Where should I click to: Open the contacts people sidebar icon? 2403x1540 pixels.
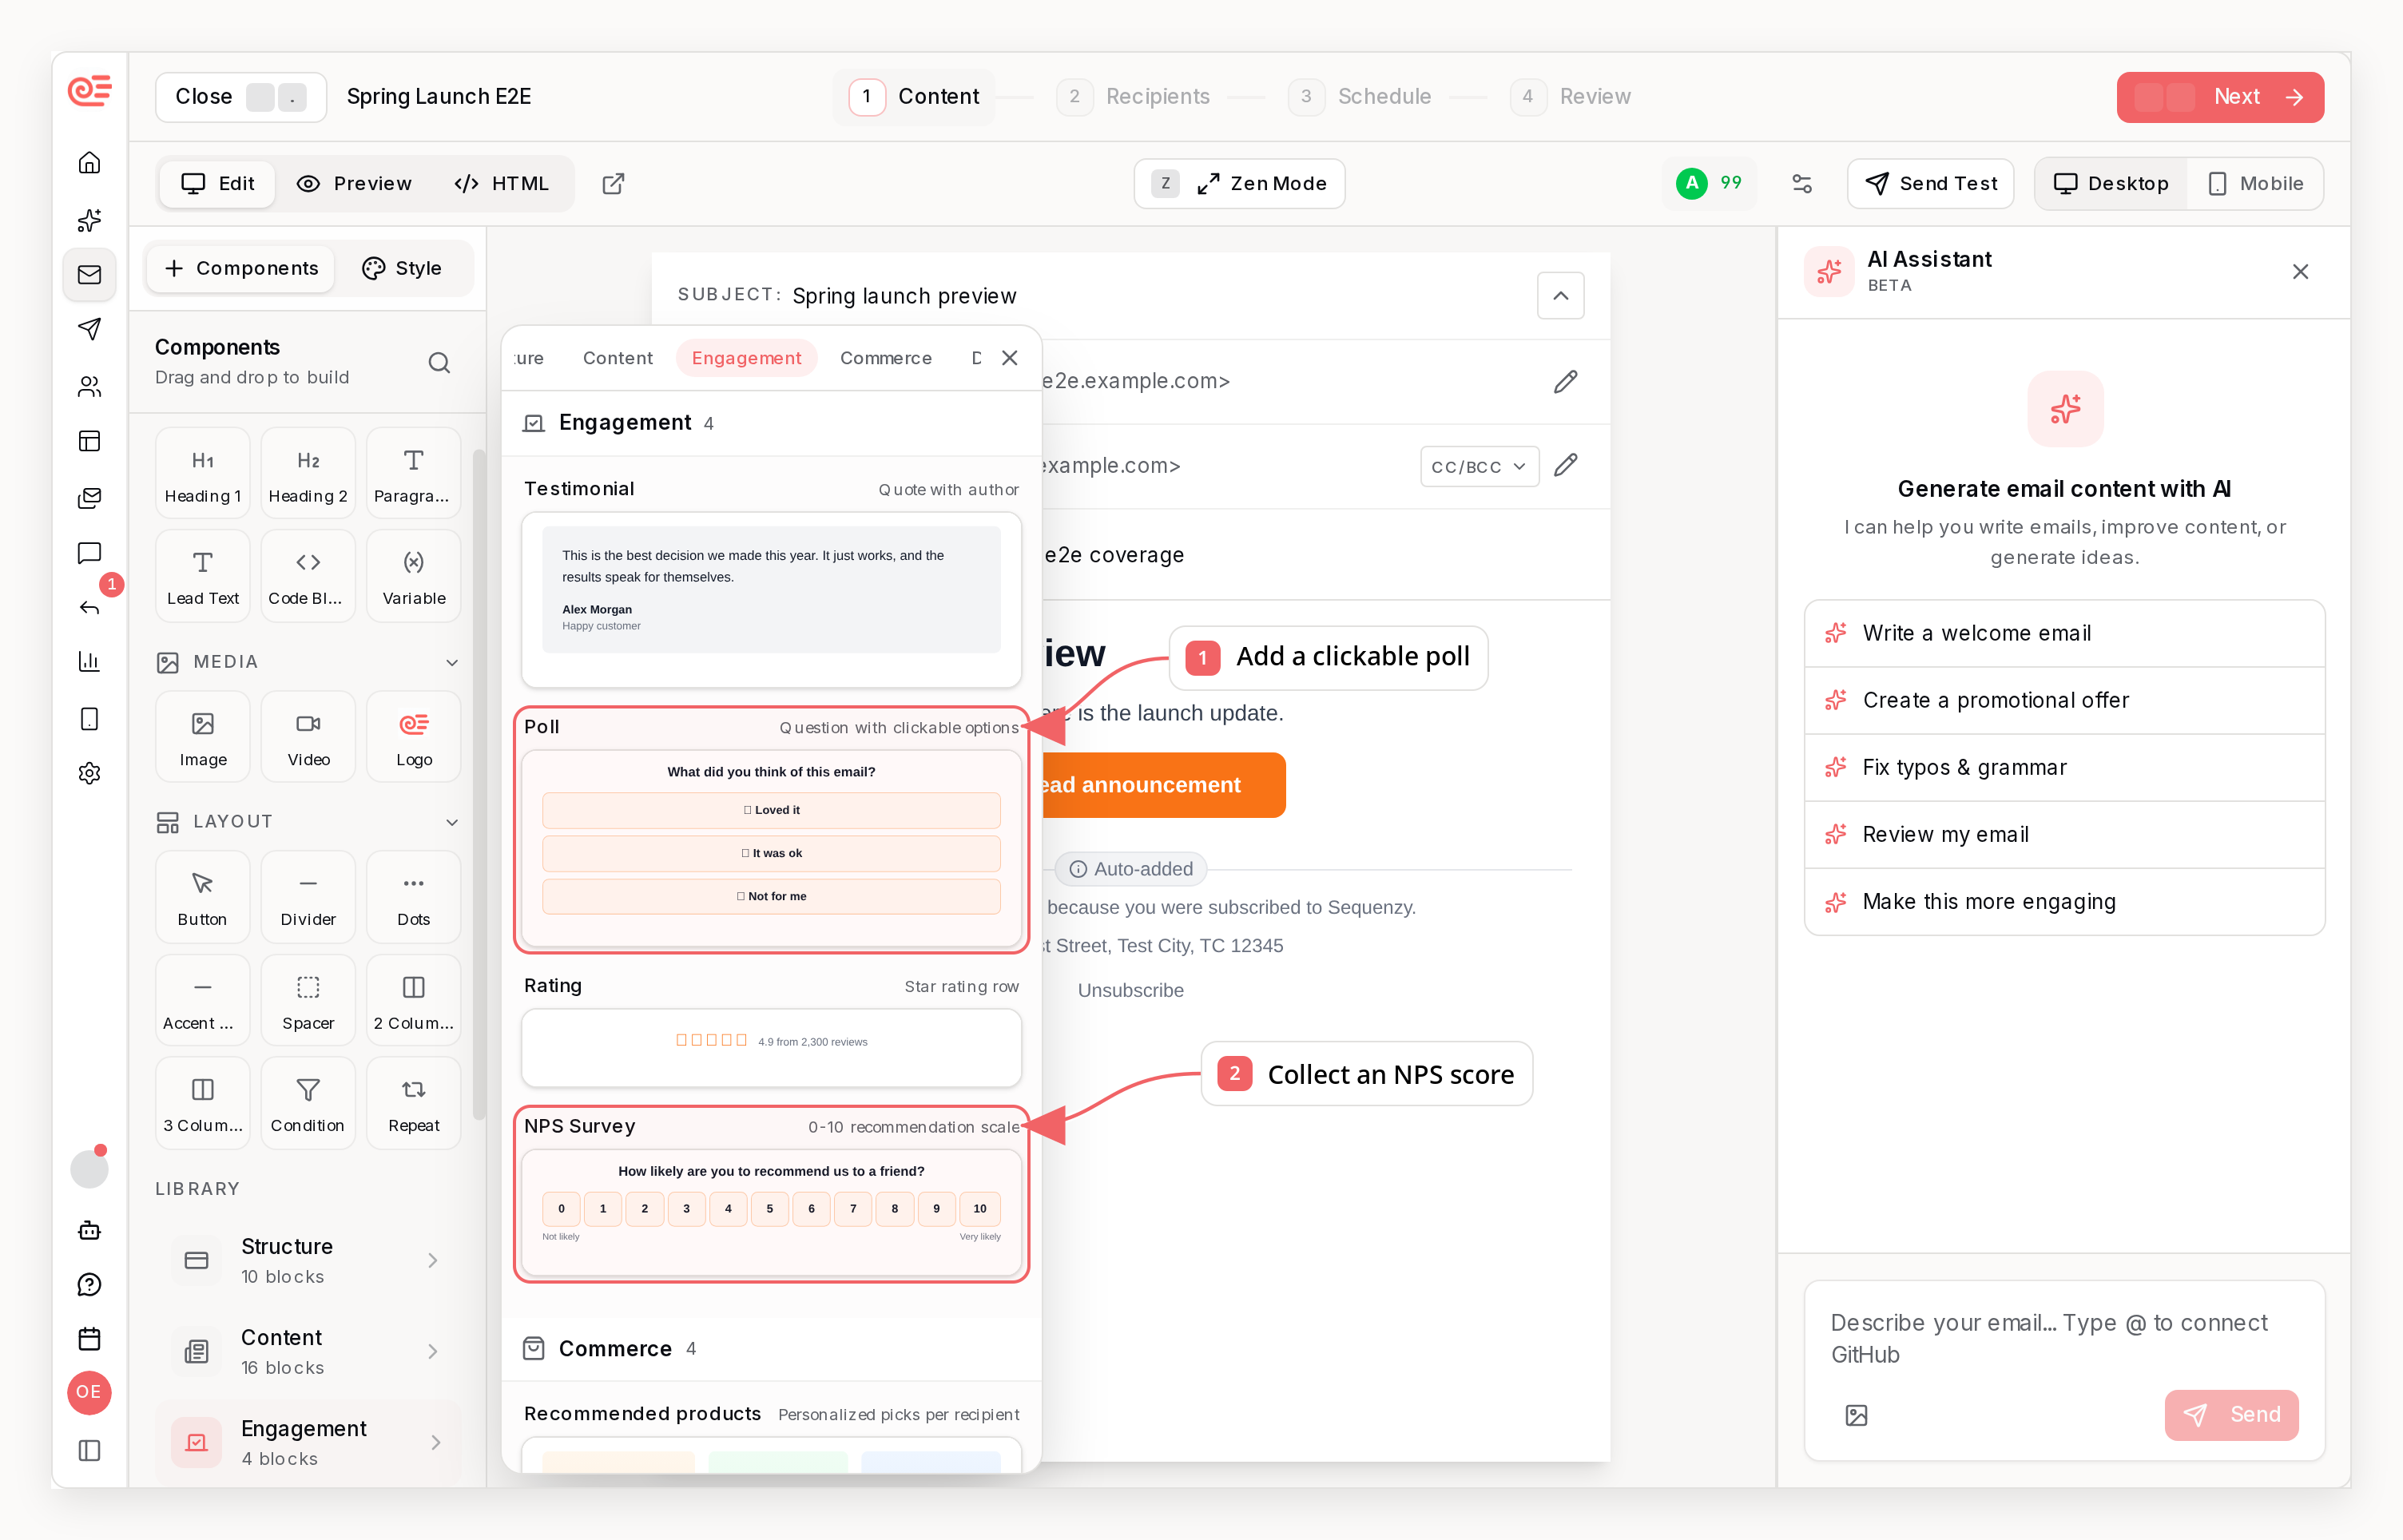point(89,386)
